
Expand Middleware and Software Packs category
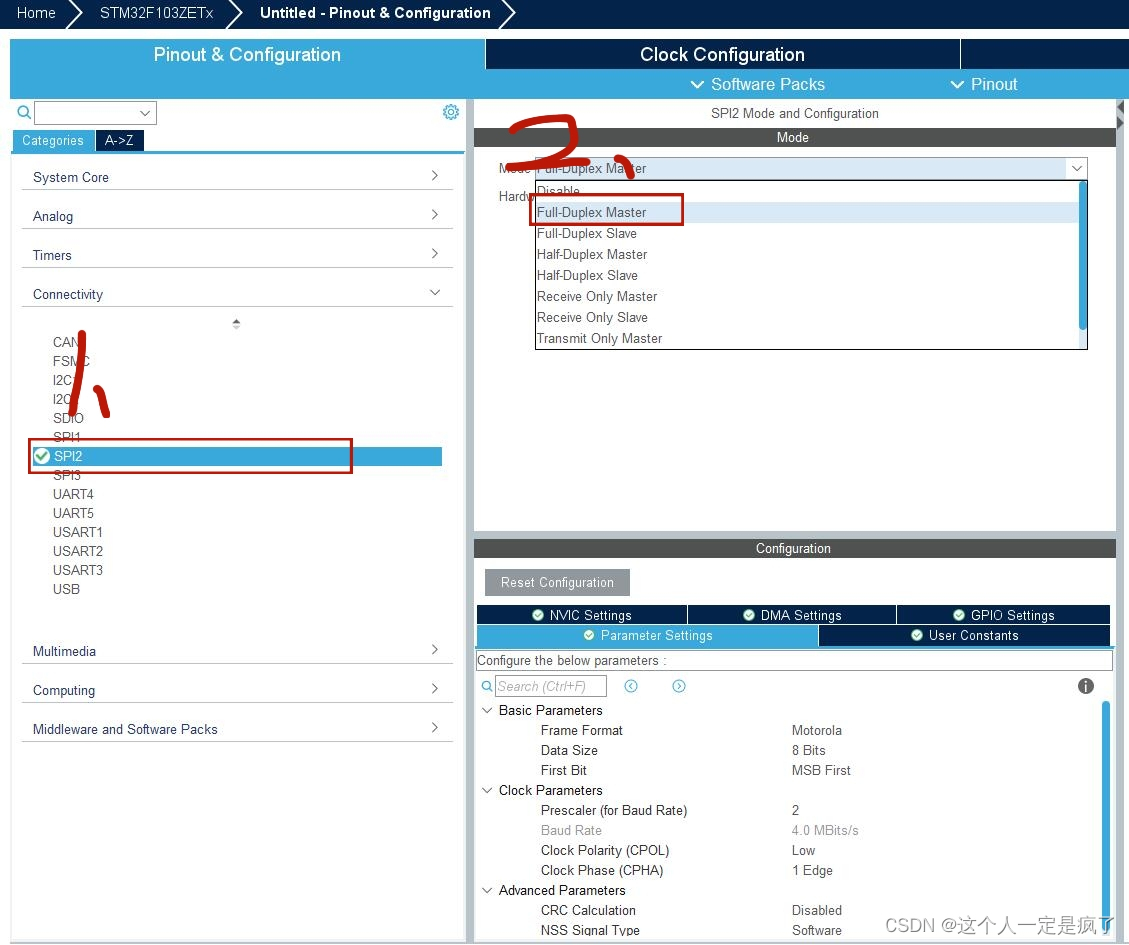pyautogui.click(x=435, y=727)
